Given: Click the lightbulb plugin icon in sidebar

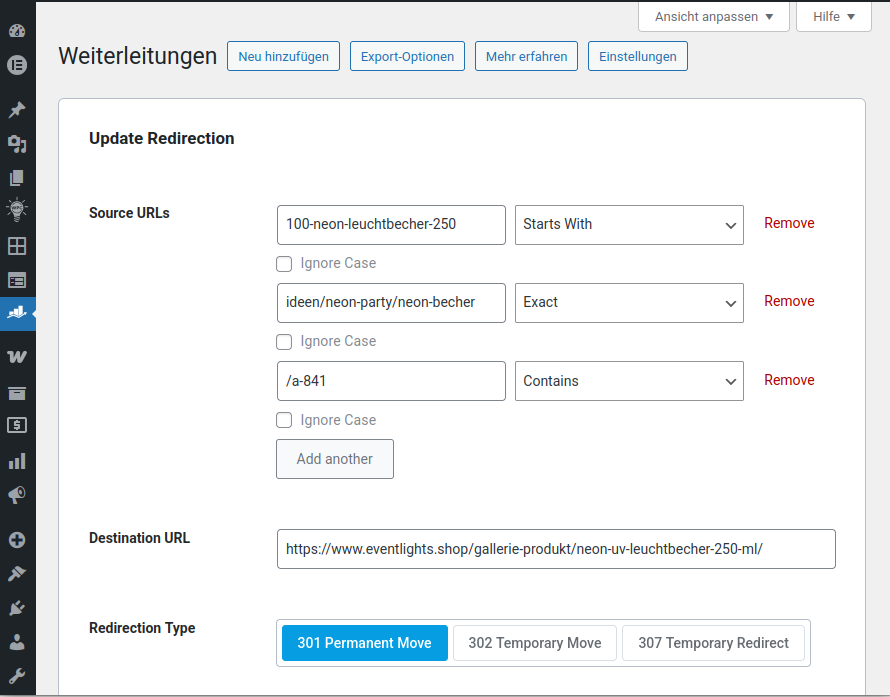Looking at the screenshot, I should pos(17,211).
